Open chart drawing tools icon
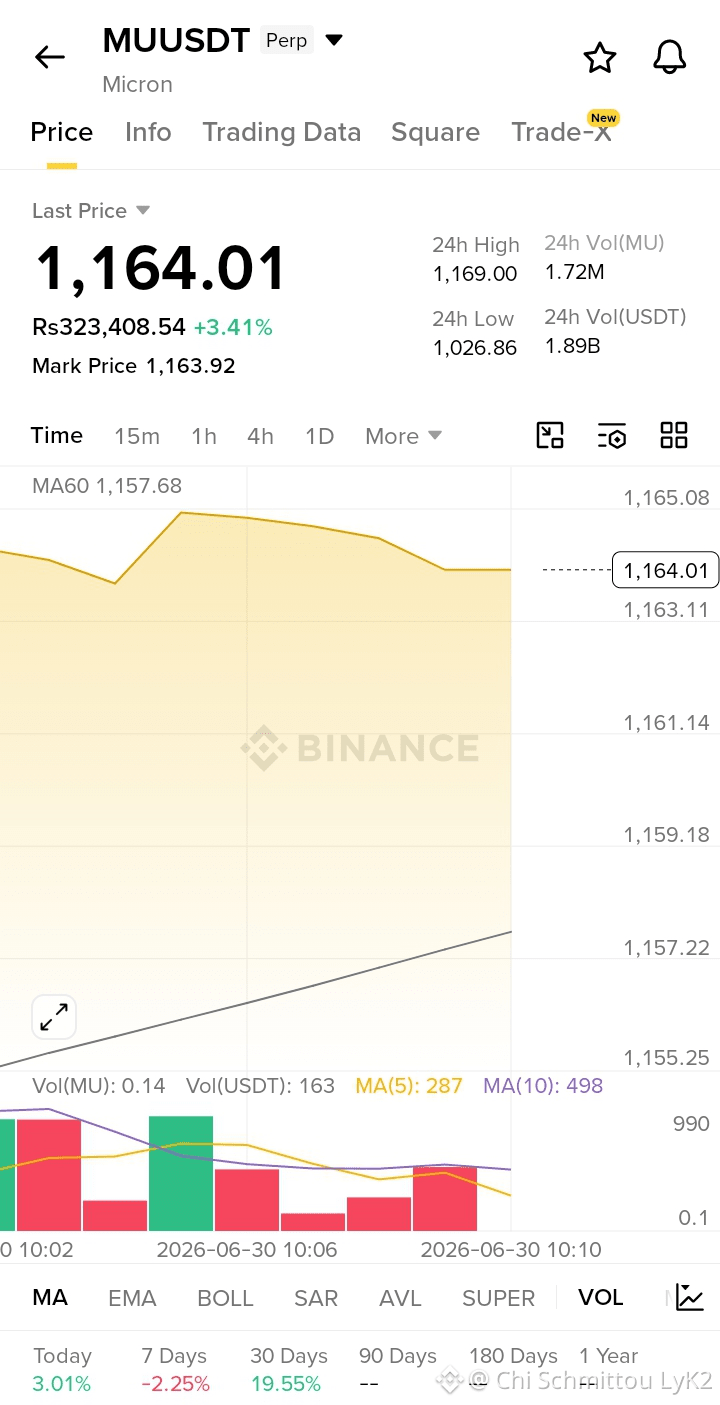The height and width of the screenshot is (1405, 720). (550, 435)
